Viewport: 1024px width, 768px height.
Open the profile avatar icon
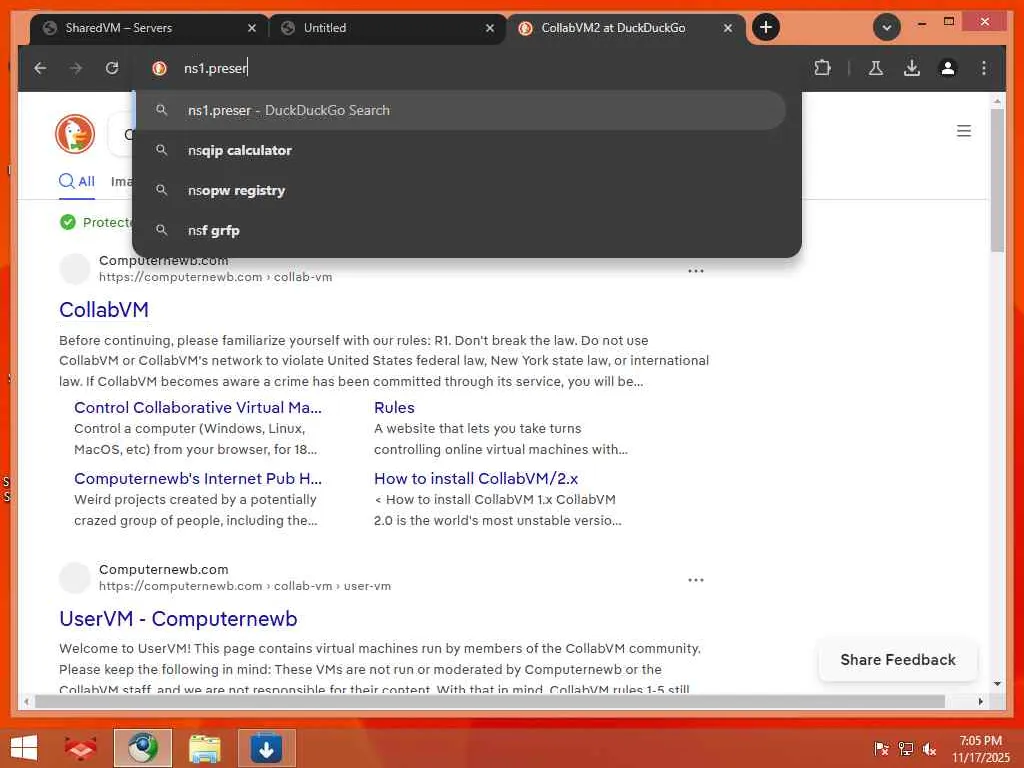click(x=948, y=68)
